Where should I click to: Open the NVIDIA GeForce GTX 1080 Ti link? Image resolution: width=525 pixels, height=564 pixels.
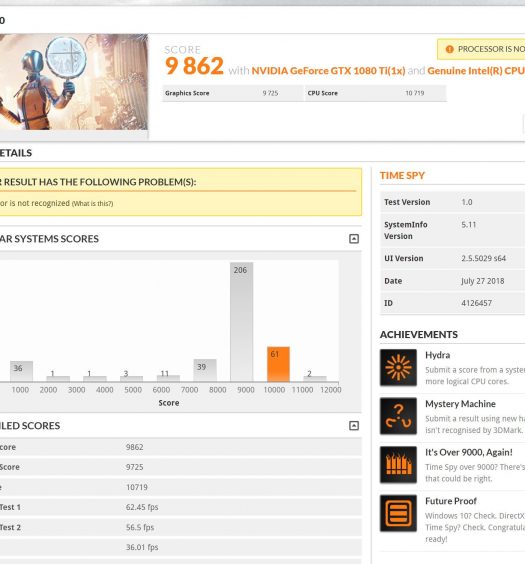pyautogui.click(x=328, y=71)
